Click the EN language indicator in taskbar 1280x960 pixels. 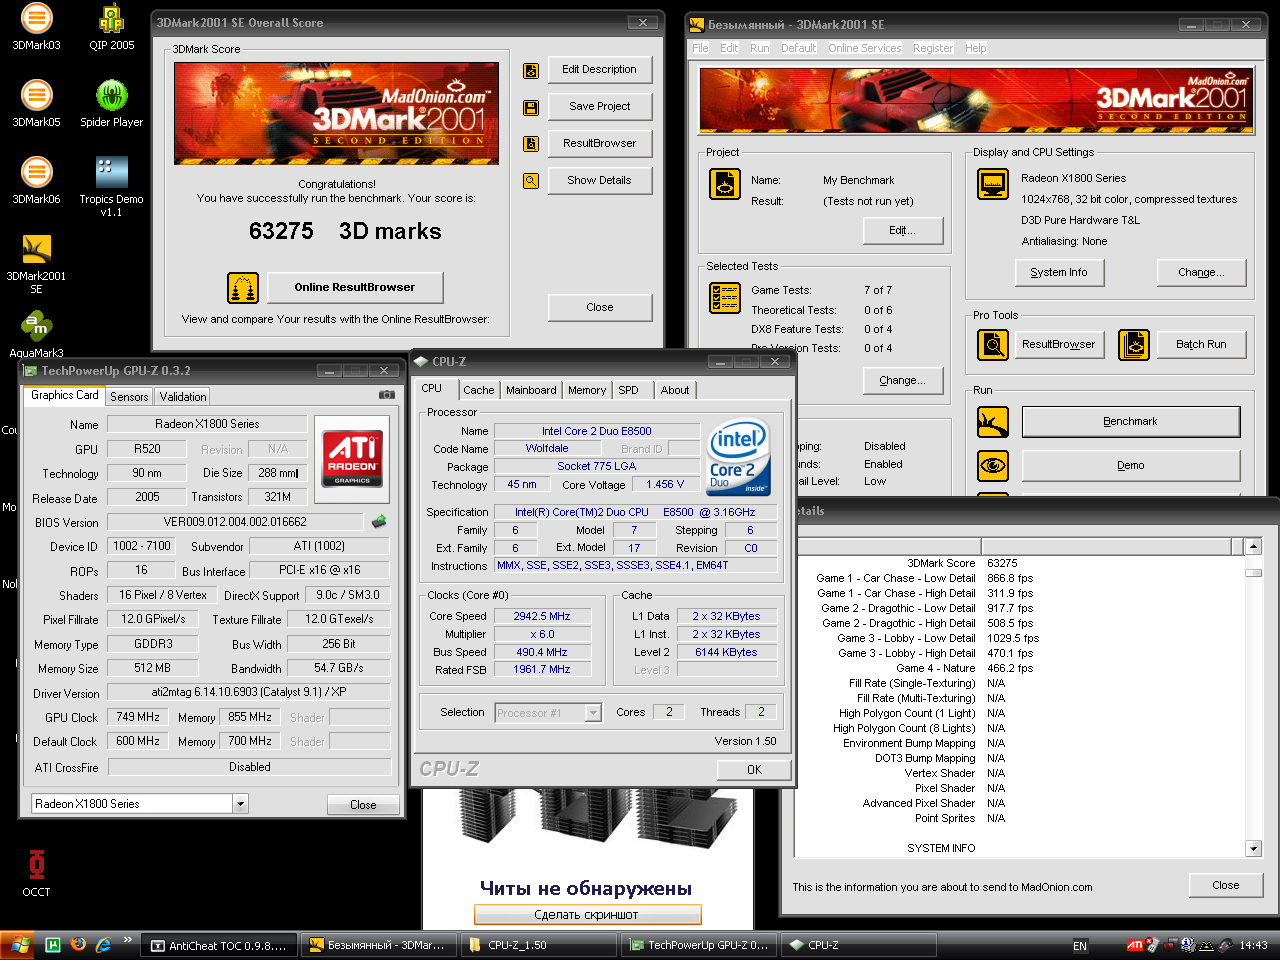coord(1080,946)
